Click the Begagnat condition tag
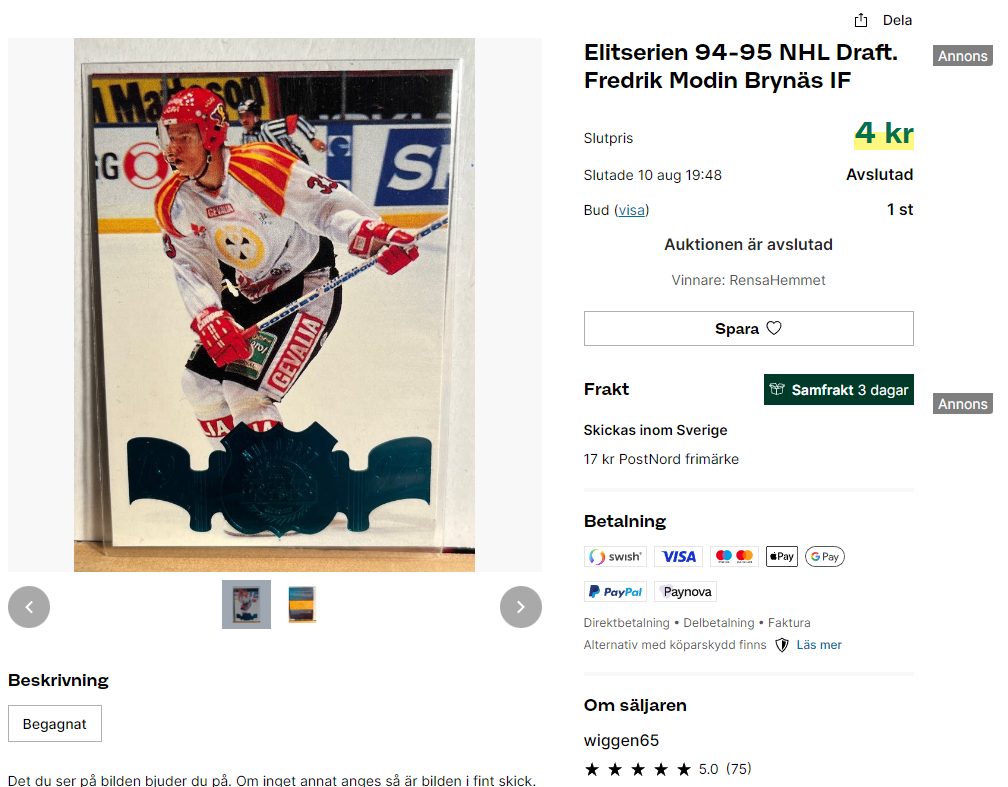 tap(55, 724)
